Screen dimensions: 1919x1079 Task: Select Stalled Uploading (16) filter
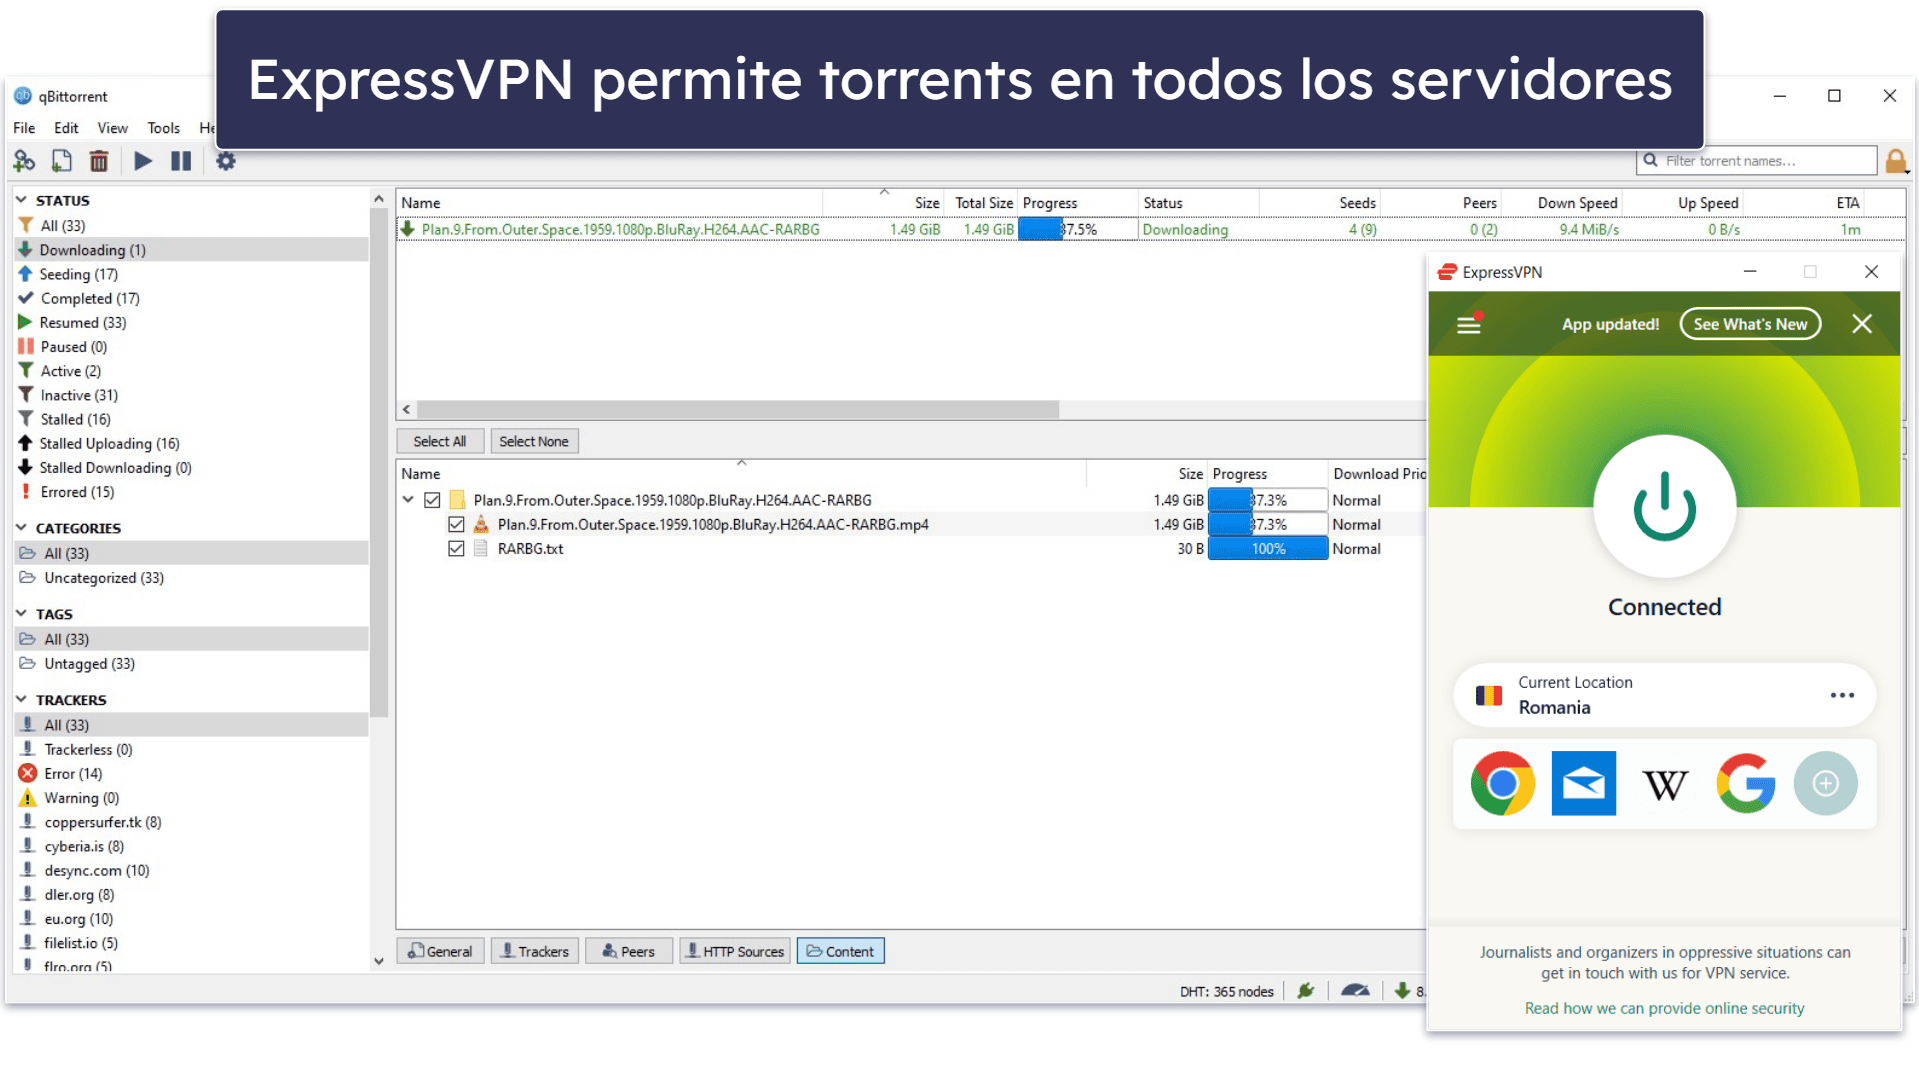pos(192,444)
